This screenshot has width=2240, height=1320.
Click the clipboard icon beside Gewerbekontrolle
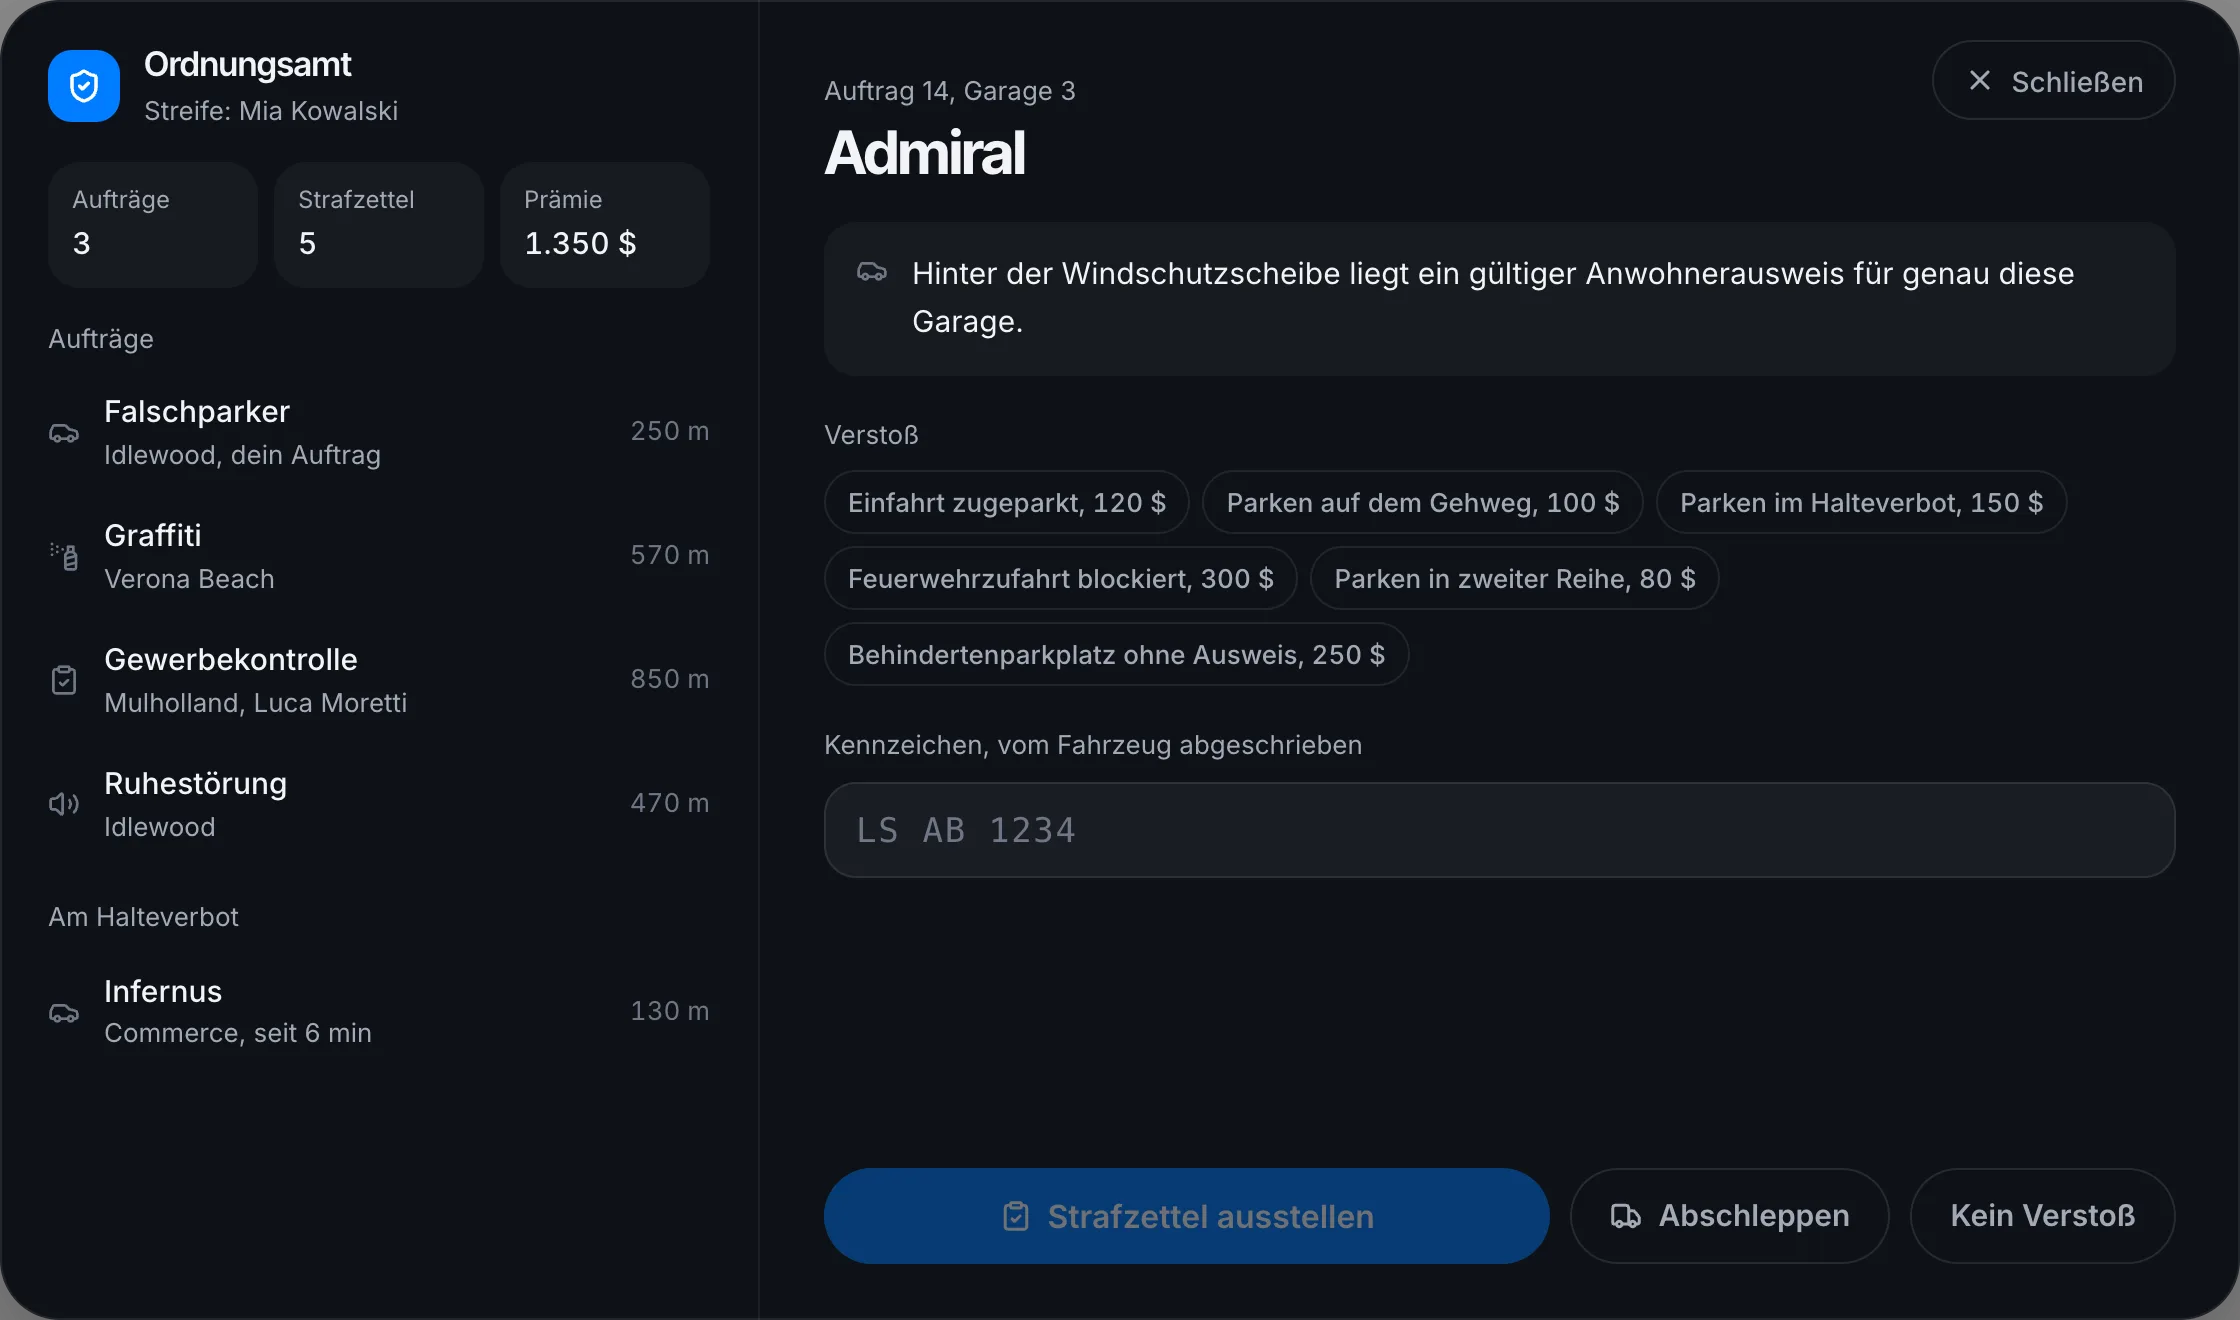64,680
